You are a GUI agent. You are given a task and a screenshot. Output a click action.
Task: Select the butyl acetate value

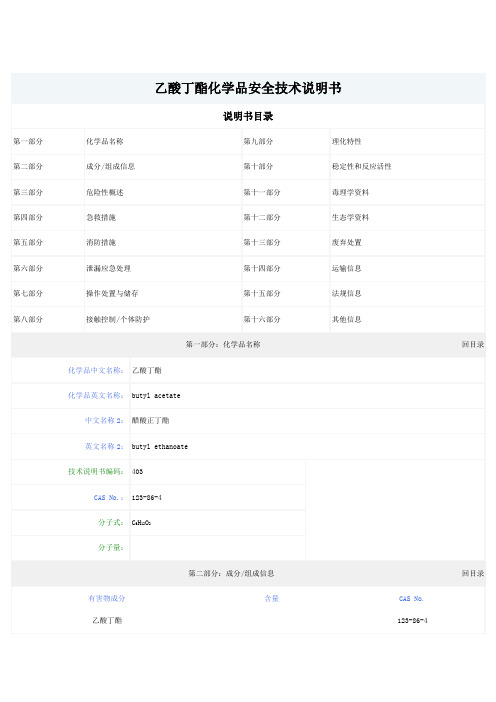pyautogui.click(x=156, y=396)
